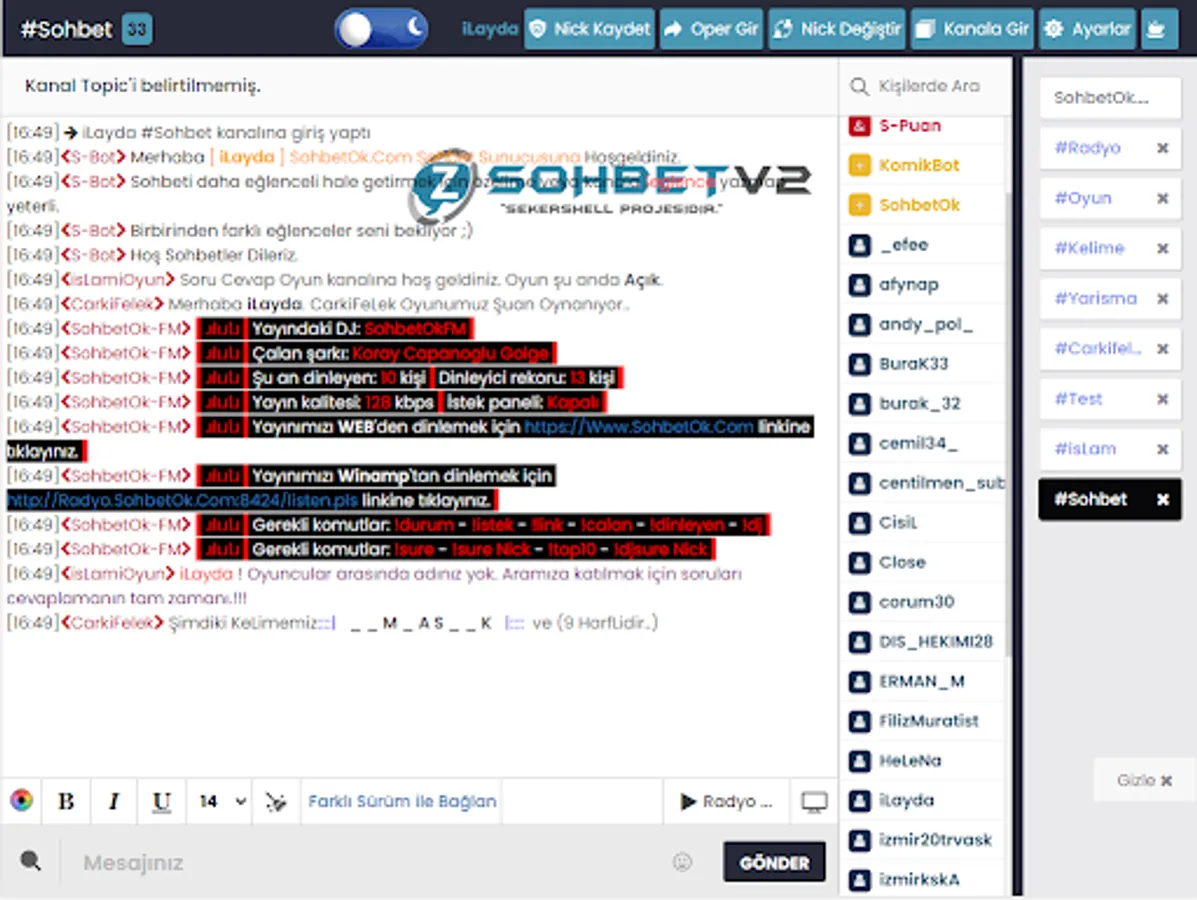Click the CisiL user avatar icon
This screenshot has height=900, width=1197.
(860, 523)
